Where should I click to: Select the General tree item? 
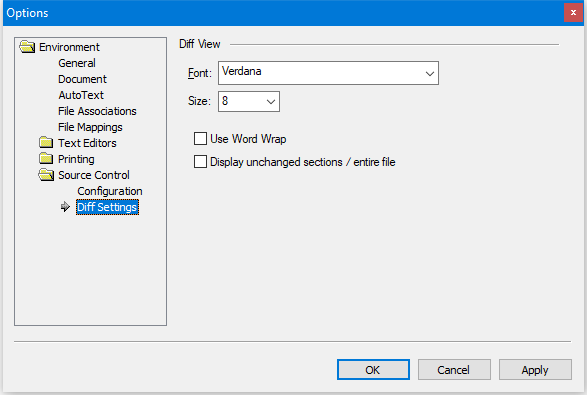click(x=77, y=63)
